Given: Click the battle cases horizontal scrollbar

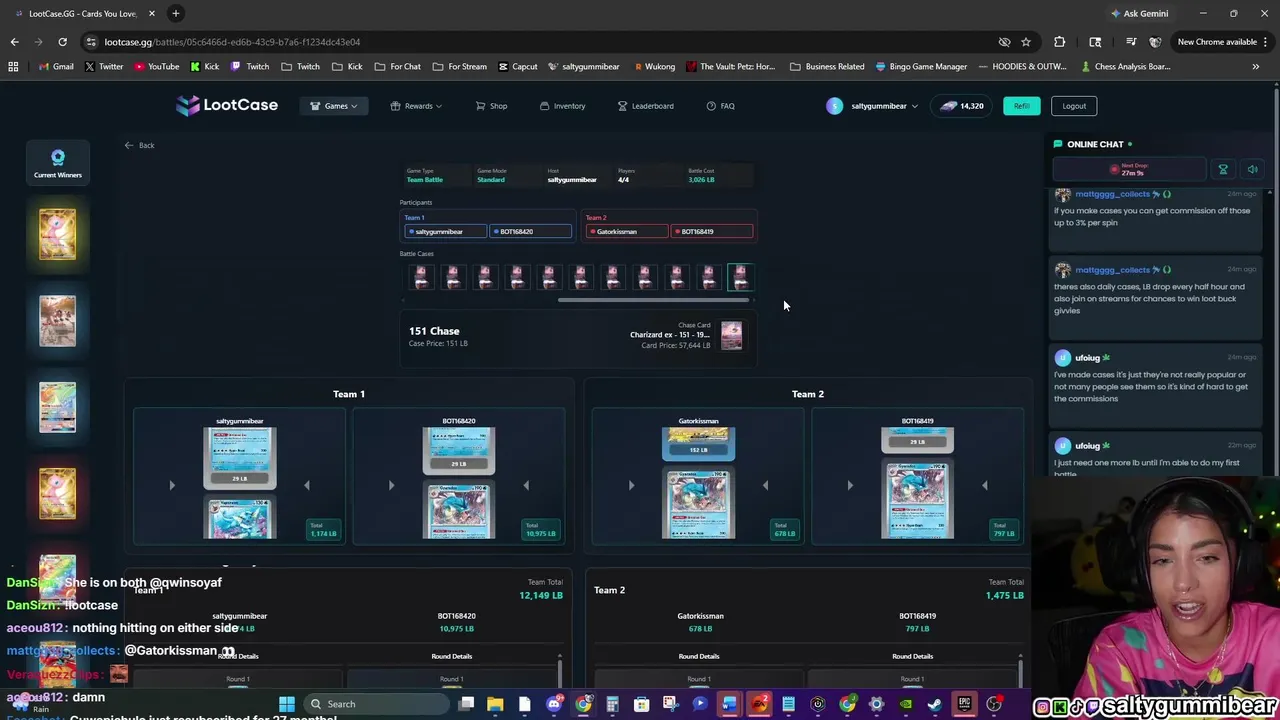Looking at the screenshot, I should pos(655,299).
